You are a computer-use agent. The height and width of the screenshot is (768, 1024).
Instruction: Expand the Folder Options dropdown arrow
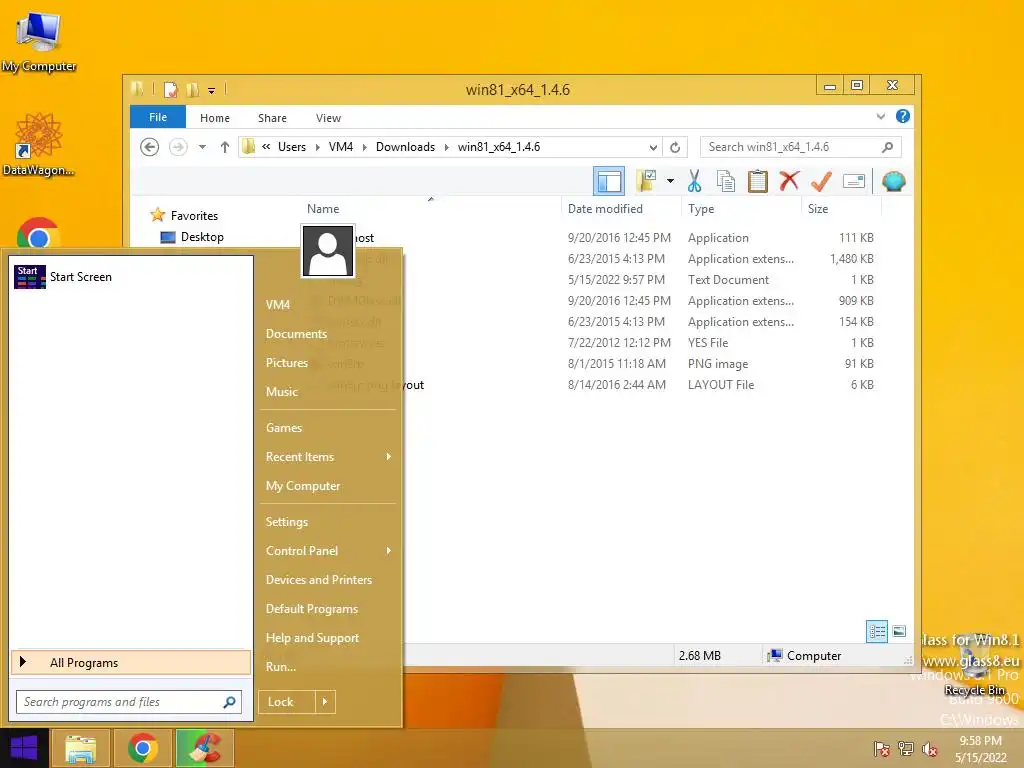[x=670, y=181]
